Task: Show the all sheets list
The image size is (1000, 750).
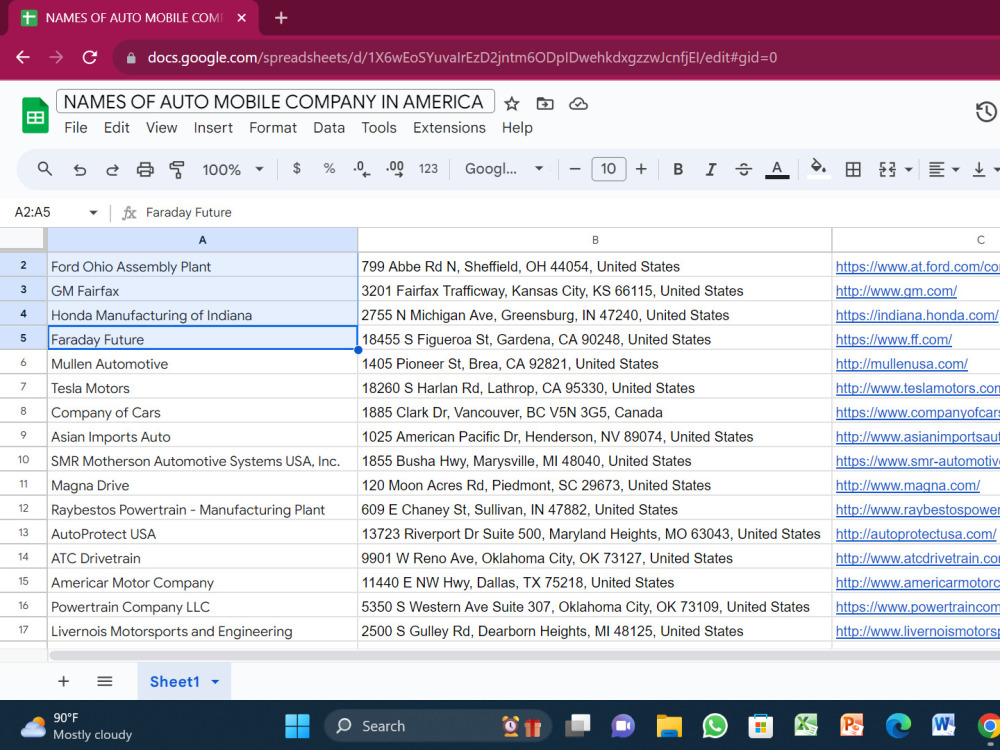Action: 105,681
